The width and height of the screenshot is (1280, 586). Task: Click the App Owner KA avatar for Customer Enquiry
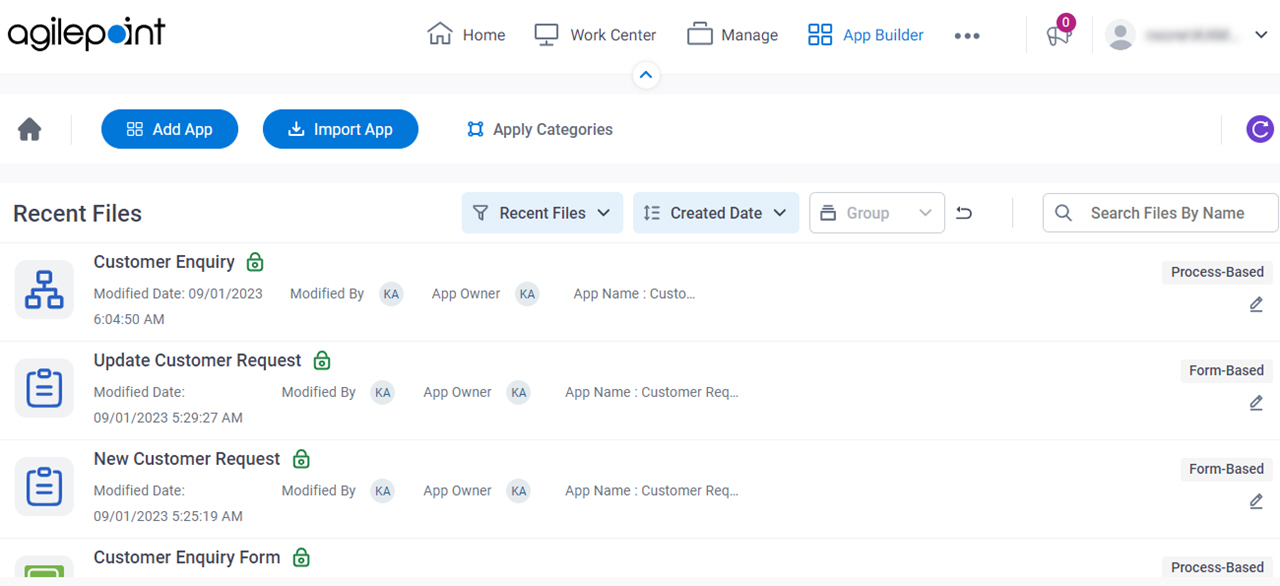click(x=527, y=294)
